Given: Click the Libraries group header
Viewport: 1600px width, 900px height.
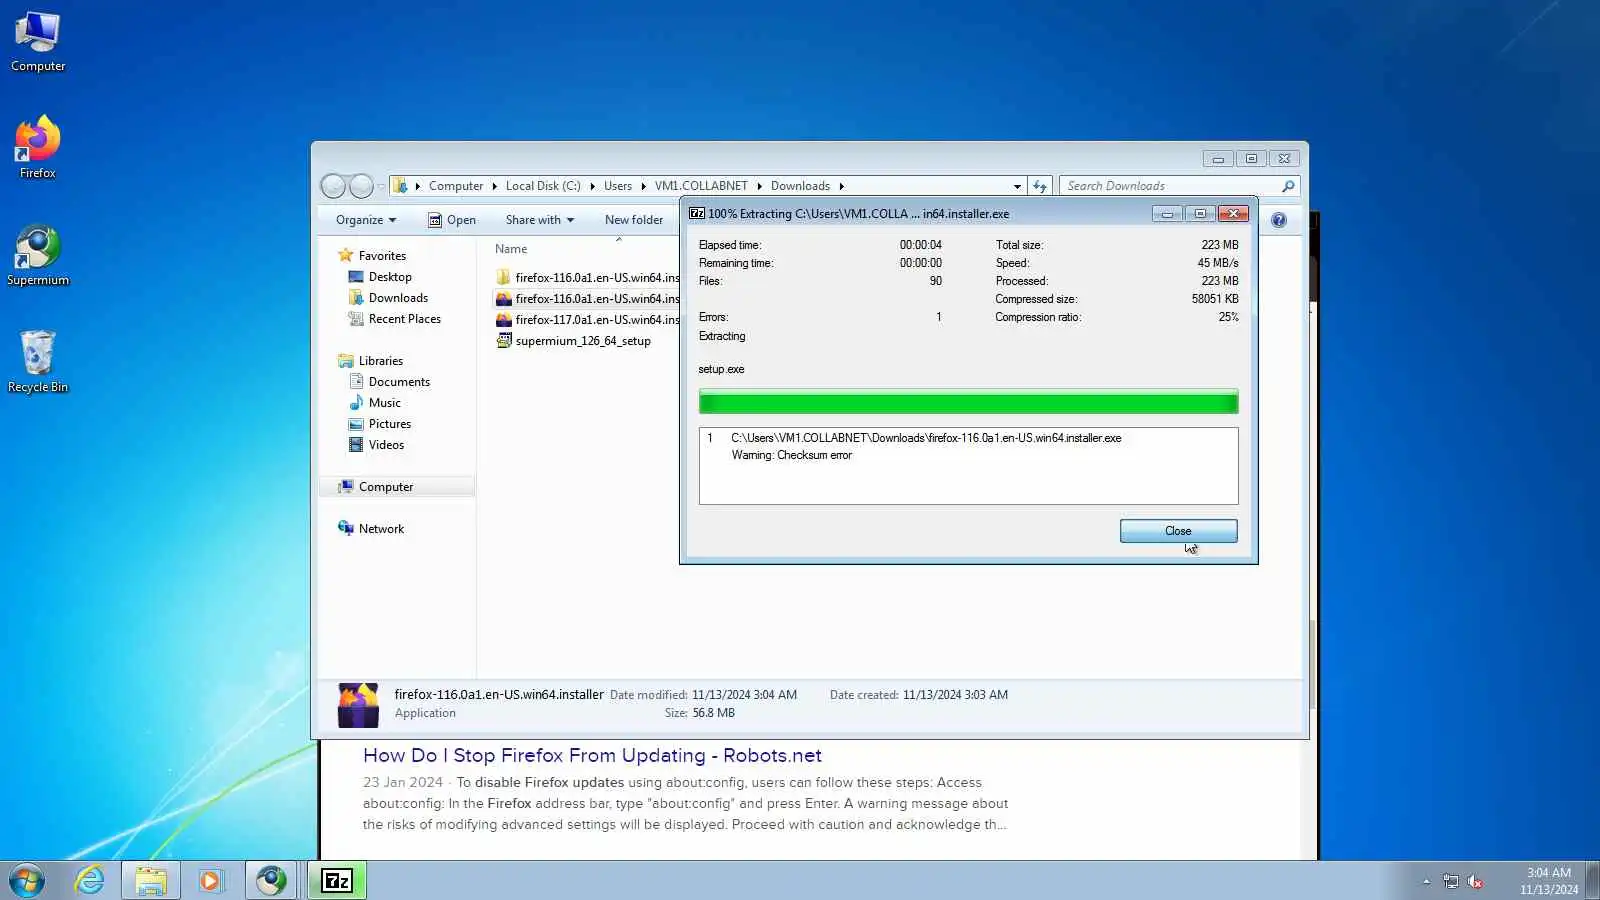Looking at the screenshot, I should point(371,361).
